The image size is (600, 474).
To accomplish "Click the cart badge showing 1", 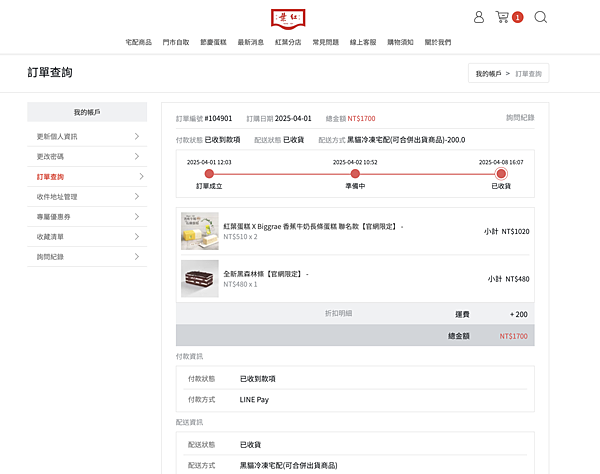I will point(517,17).
